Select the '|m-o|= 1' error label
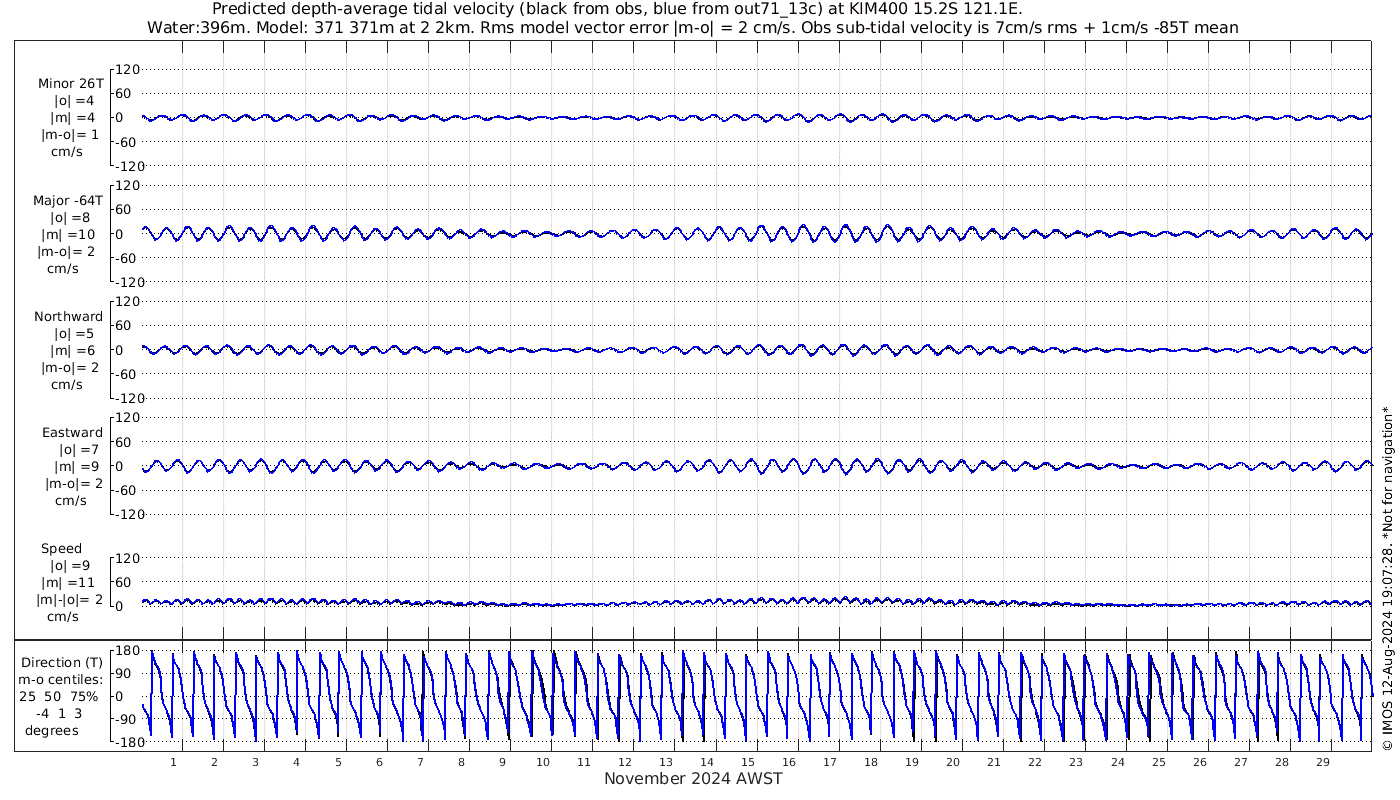 tap(69, 135)
